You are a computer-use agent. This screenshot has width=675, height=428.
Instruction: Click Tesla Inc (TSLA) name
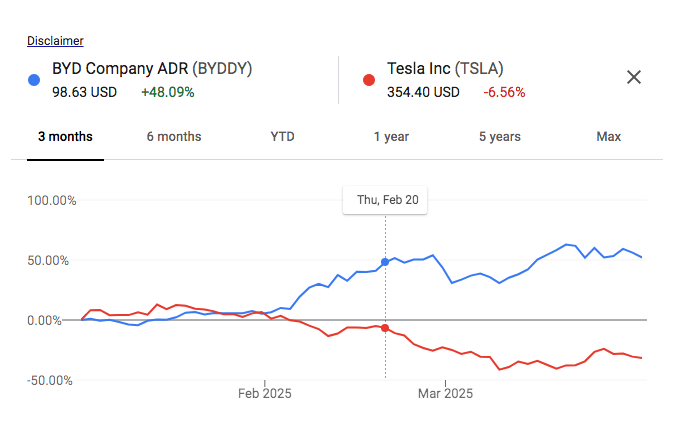click(x=445, y=69)
